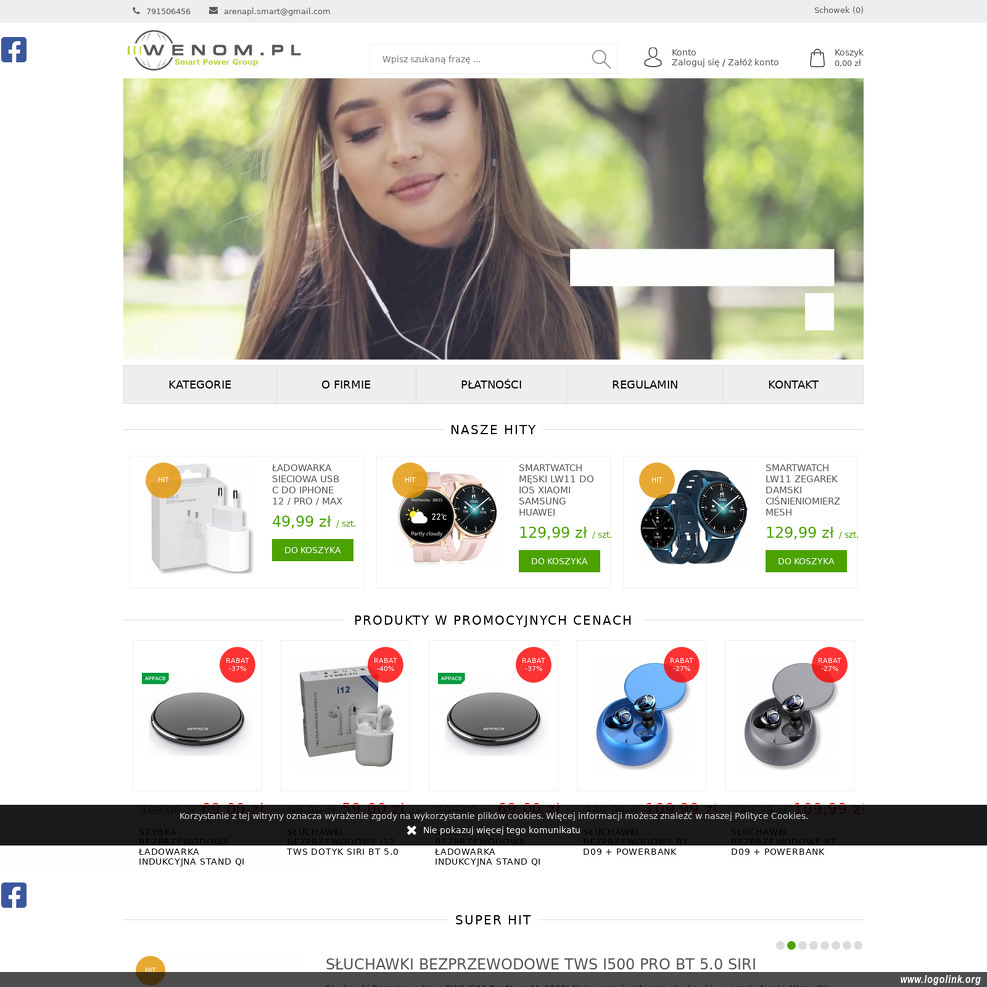Viewport: 987px width, 987px height.
Task: Go to PŁATNOŚCI menu item
Action: point(491,385)
